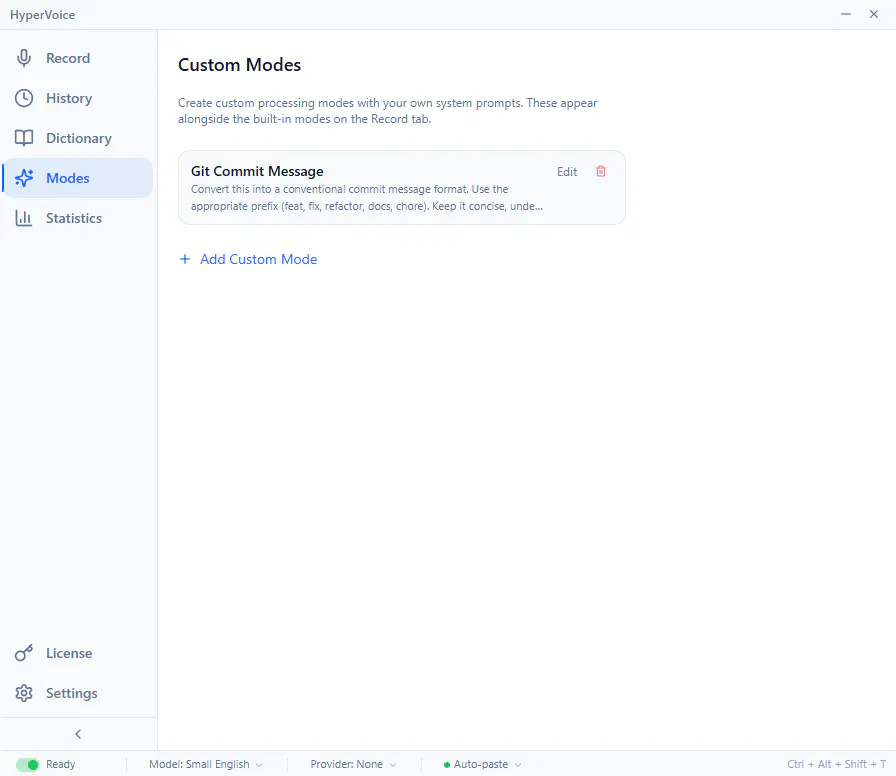Minimize the HyperVoice window
Viewport: 896px width, 776px height.
click(x=846, y=14)
